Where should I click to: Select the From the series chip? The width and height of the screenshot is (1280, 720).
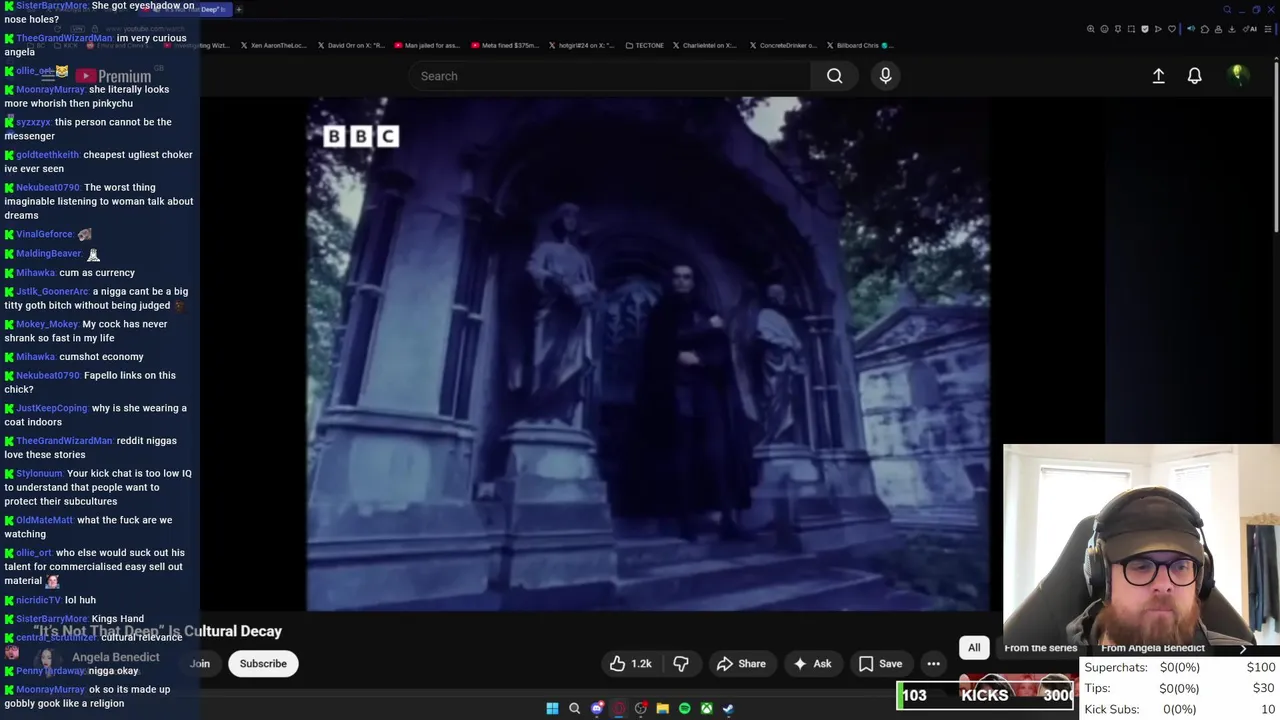click(x=1040, y=648)
